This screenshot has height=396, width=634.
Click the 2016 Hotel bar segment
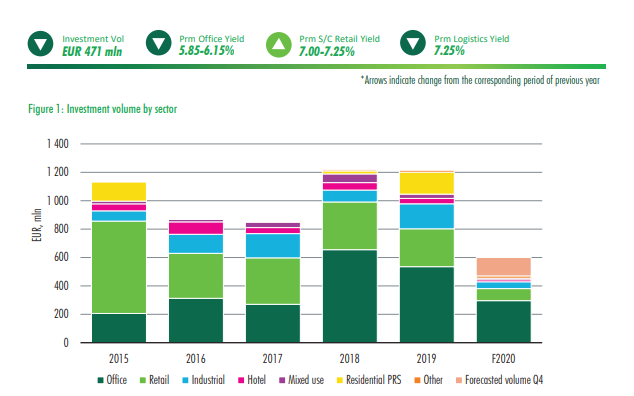click(196, 228)
